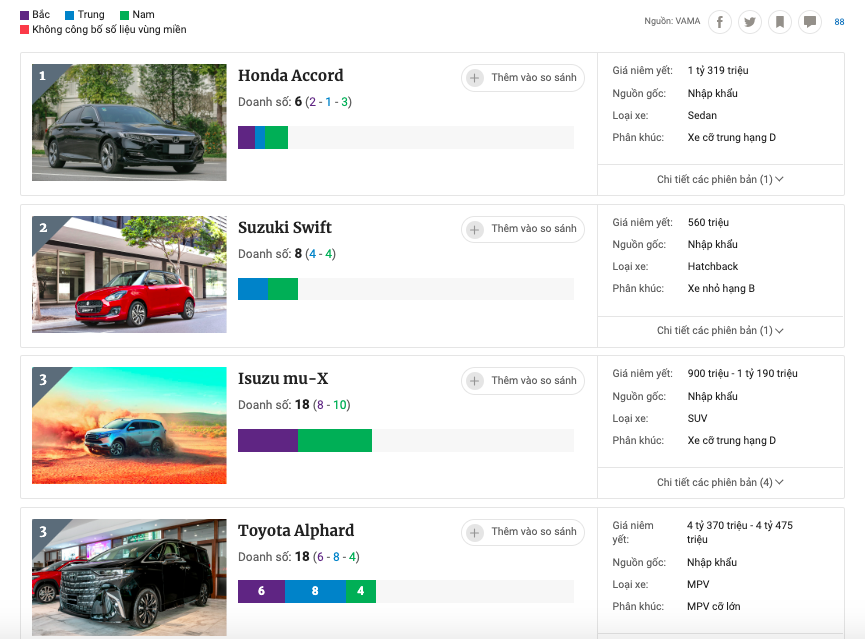The width and height of the screenshot is (865, 639).
Task: Open the comments via the speech bubble icon
Action: tap(810, 22)
